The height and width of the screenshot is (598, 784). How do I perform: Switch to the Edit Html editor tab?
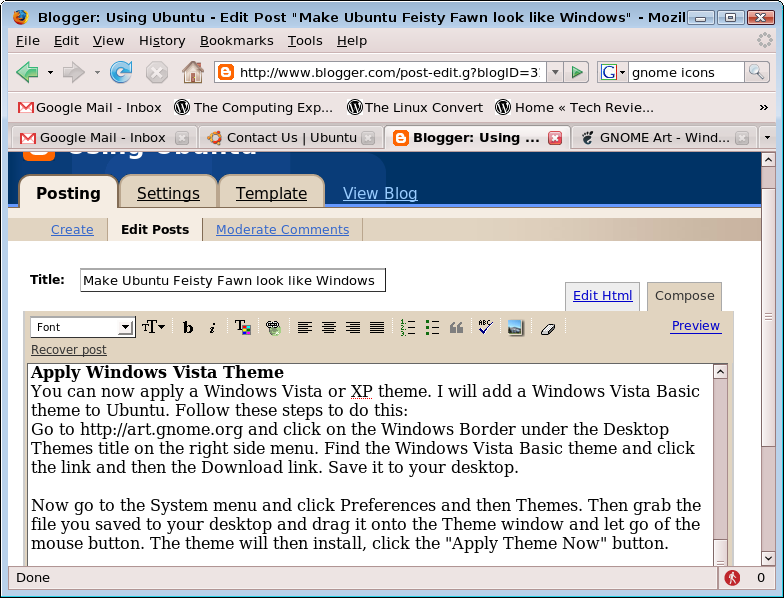click(x=602, y=296)
